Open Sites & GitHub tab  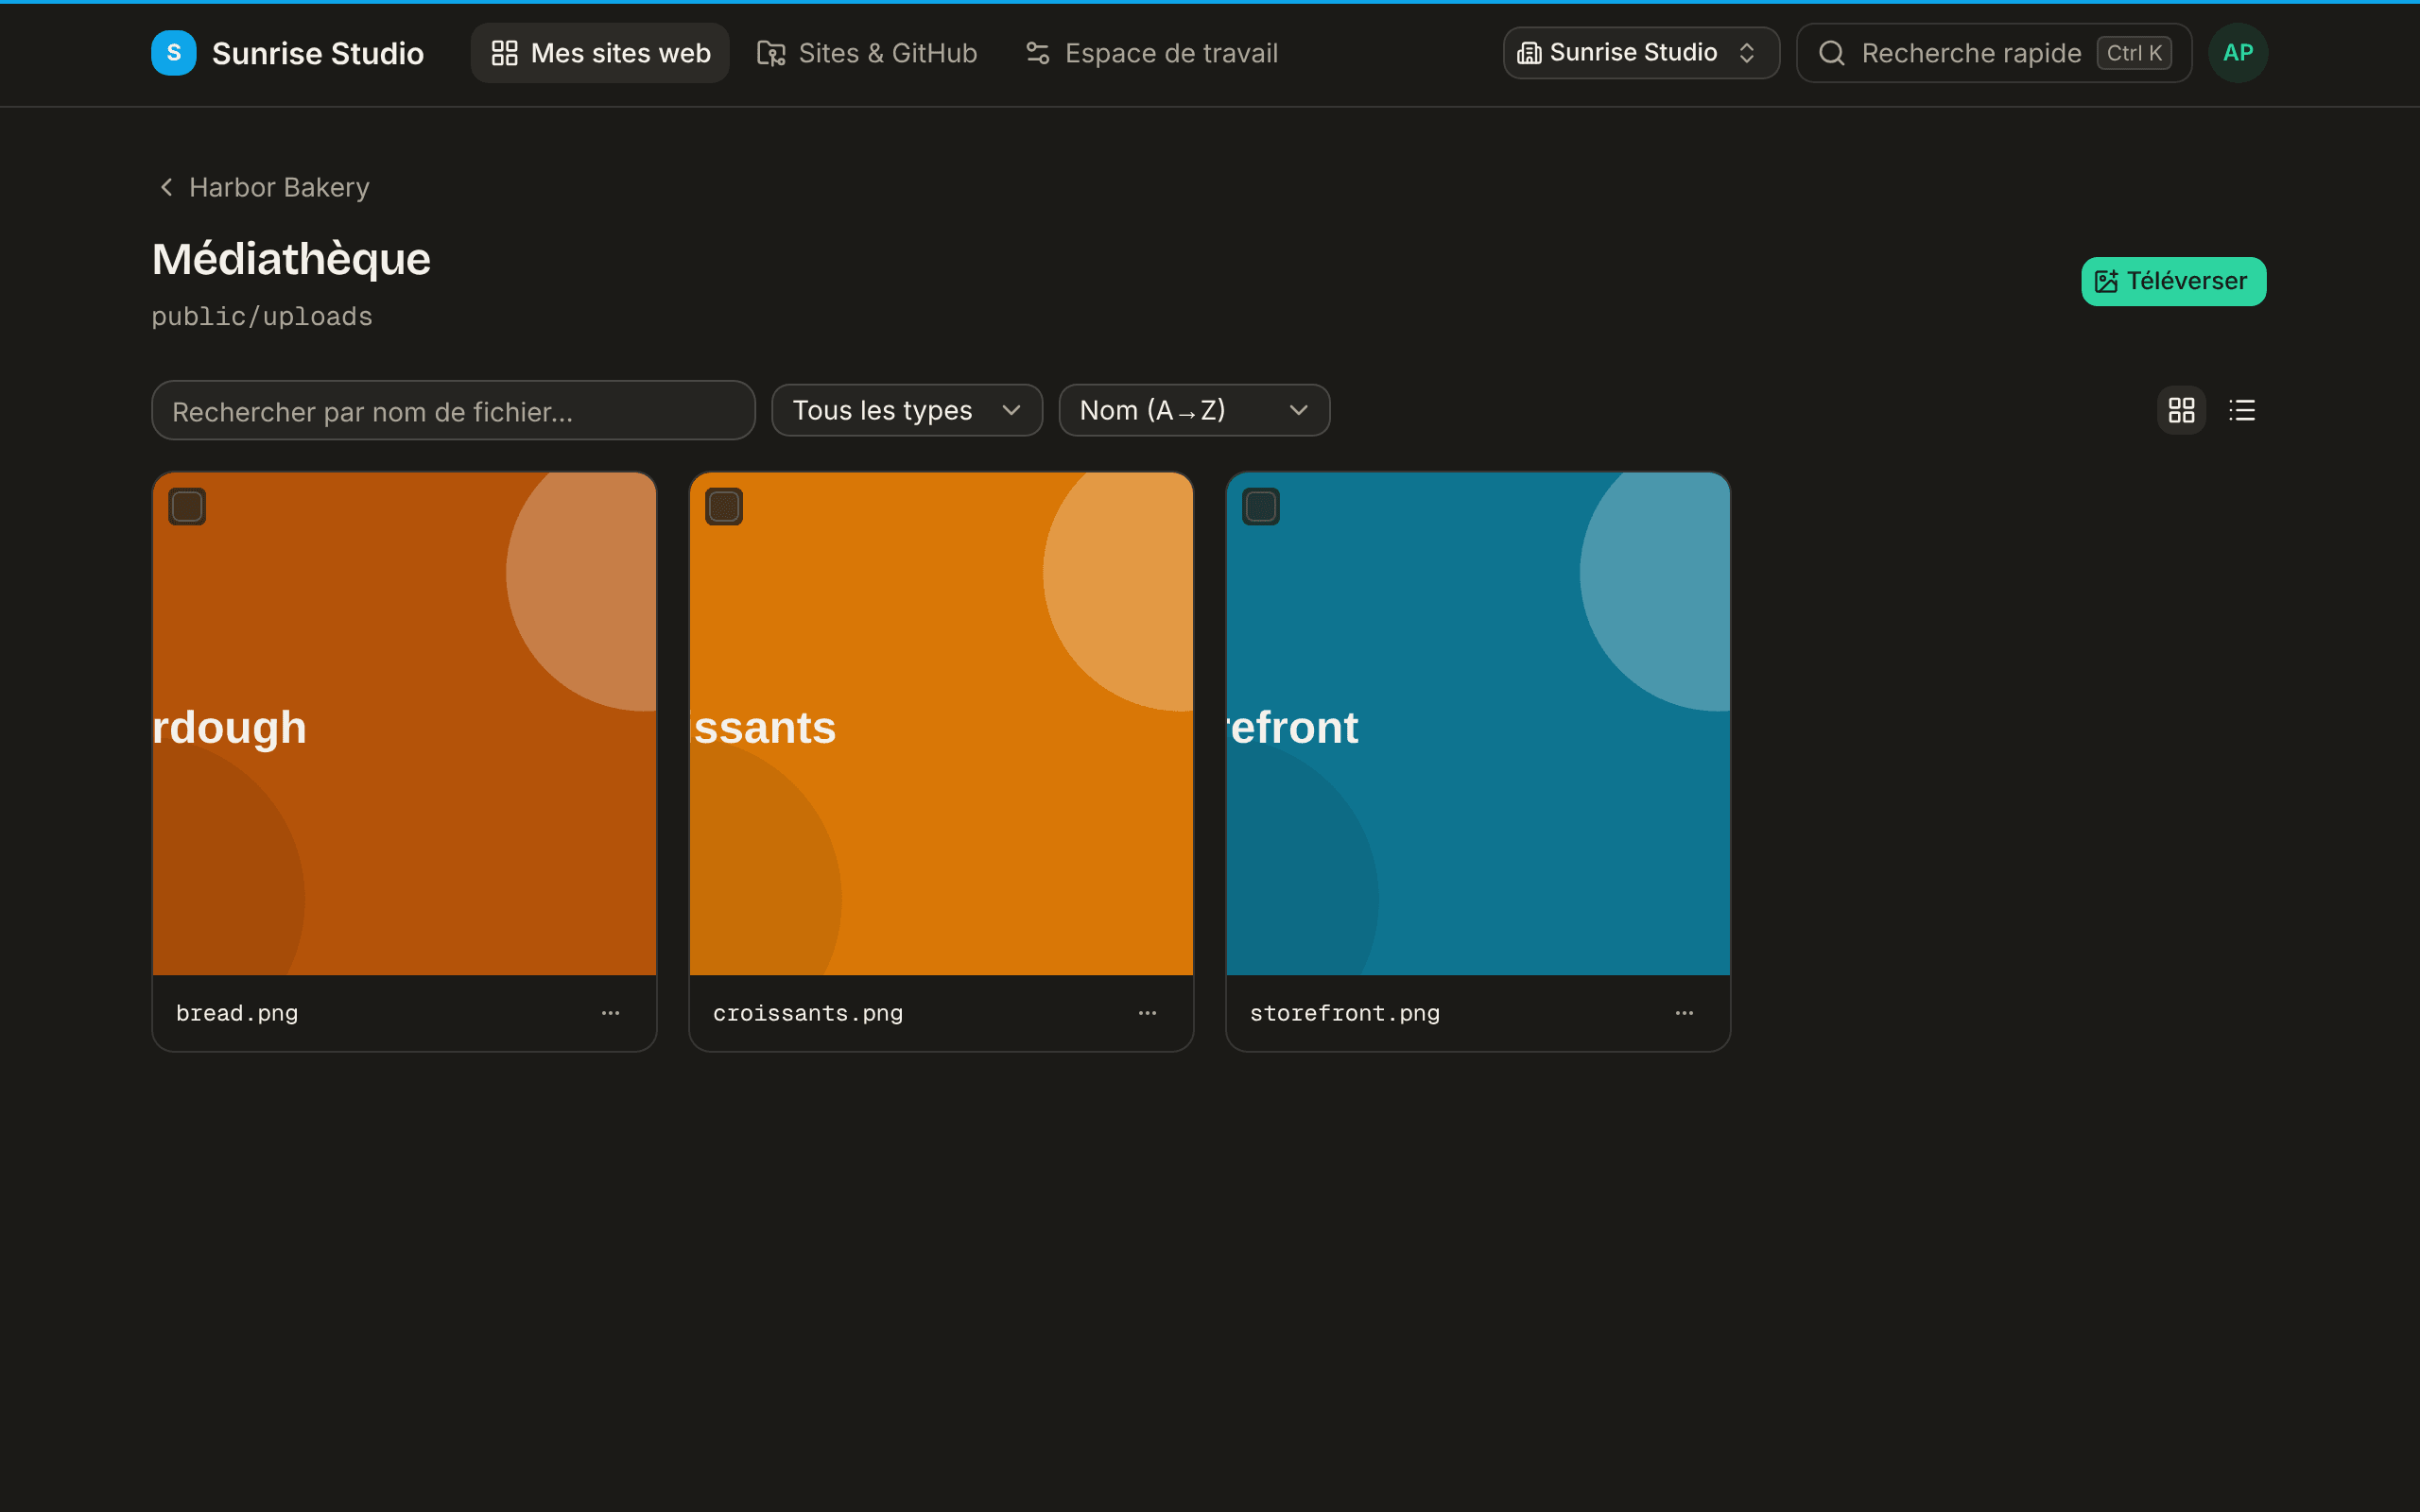pos(867,53)
